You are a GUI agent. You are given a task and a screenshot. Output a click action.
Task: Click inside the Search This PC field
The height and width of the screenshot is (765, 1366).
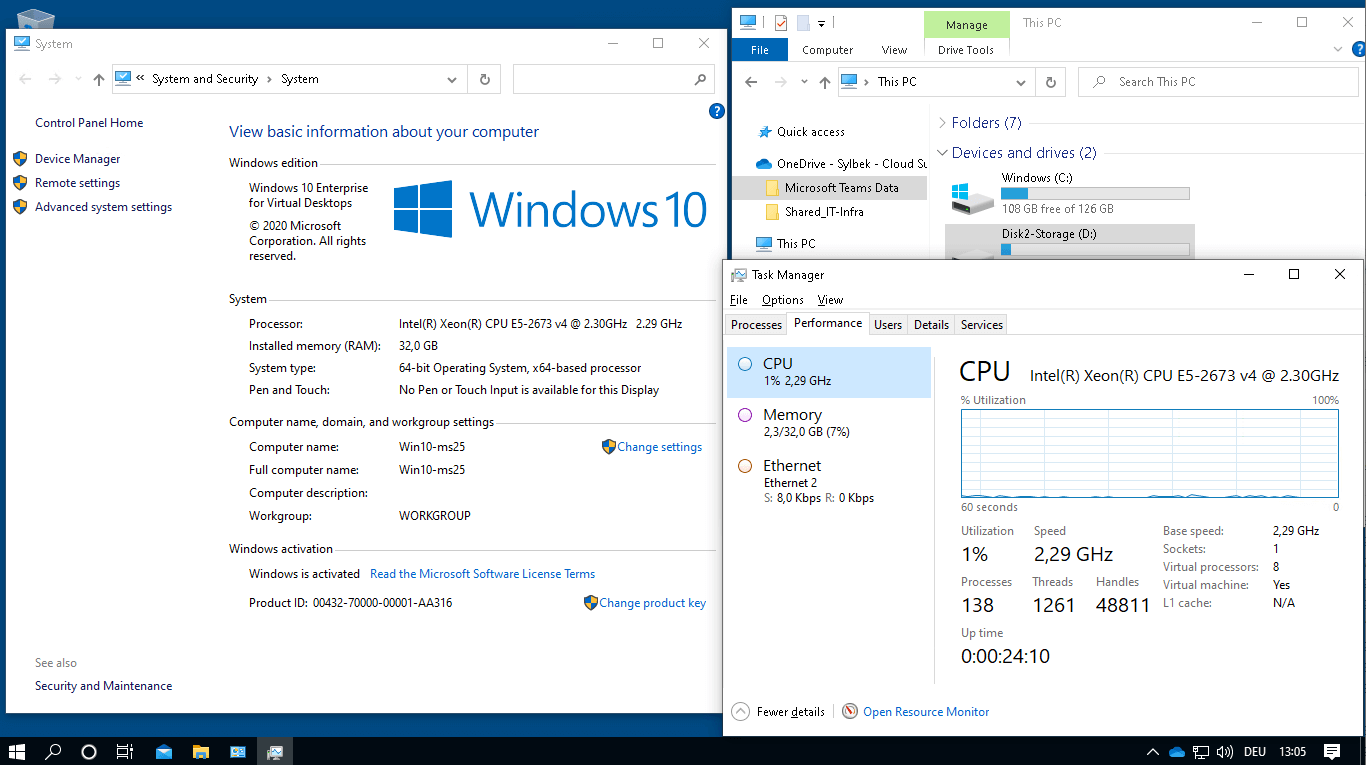point(1220,81)
